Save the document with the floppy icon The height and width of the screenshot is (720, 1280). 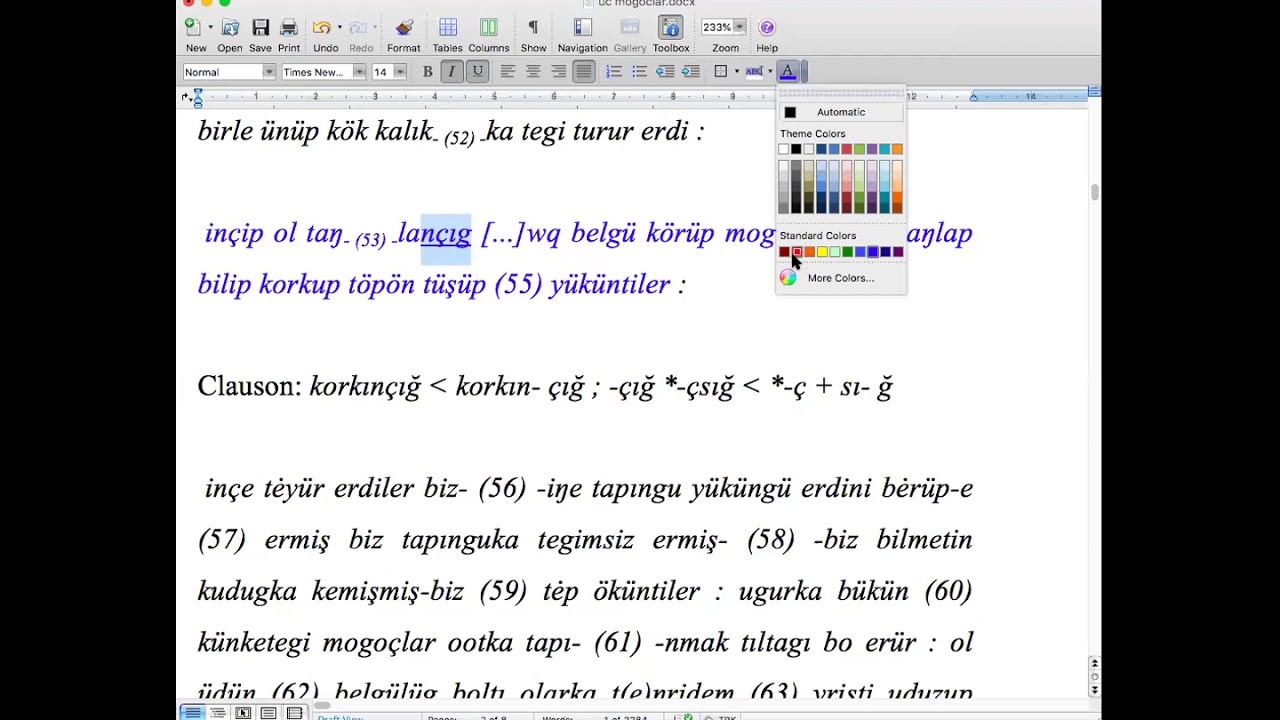(260, 28)
